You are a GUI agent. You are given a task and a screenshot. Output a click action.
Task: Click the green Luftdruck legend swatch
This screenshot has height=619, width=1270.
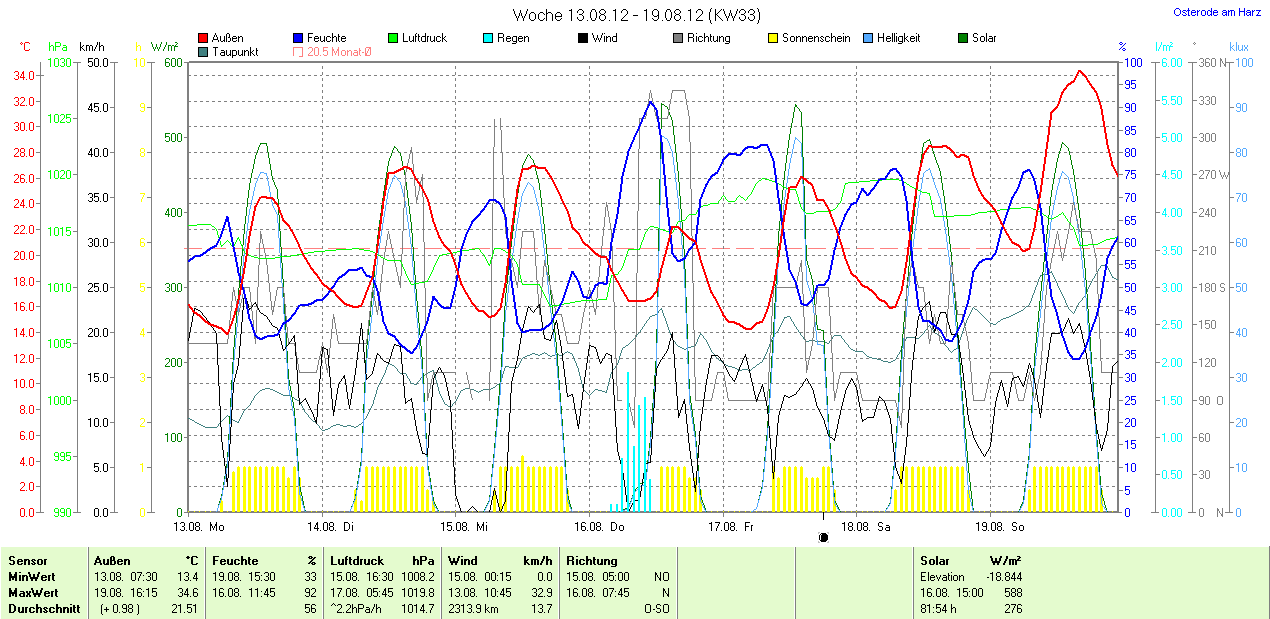pyautogui.click(x=393, y=38)
